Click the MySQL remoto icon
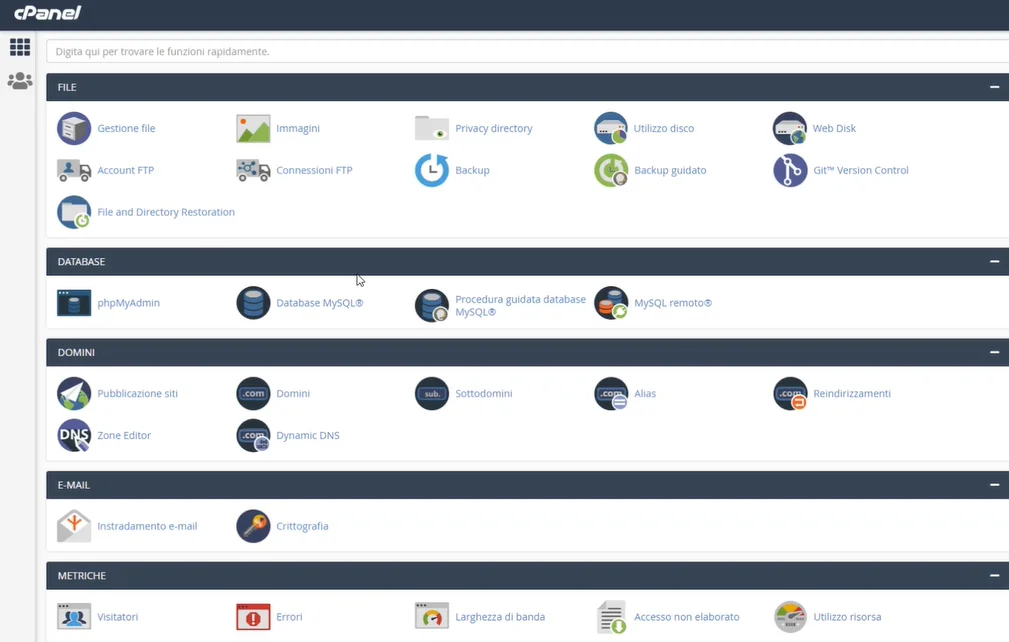The width and height of the screenshot is (1009, 642). 611,303
